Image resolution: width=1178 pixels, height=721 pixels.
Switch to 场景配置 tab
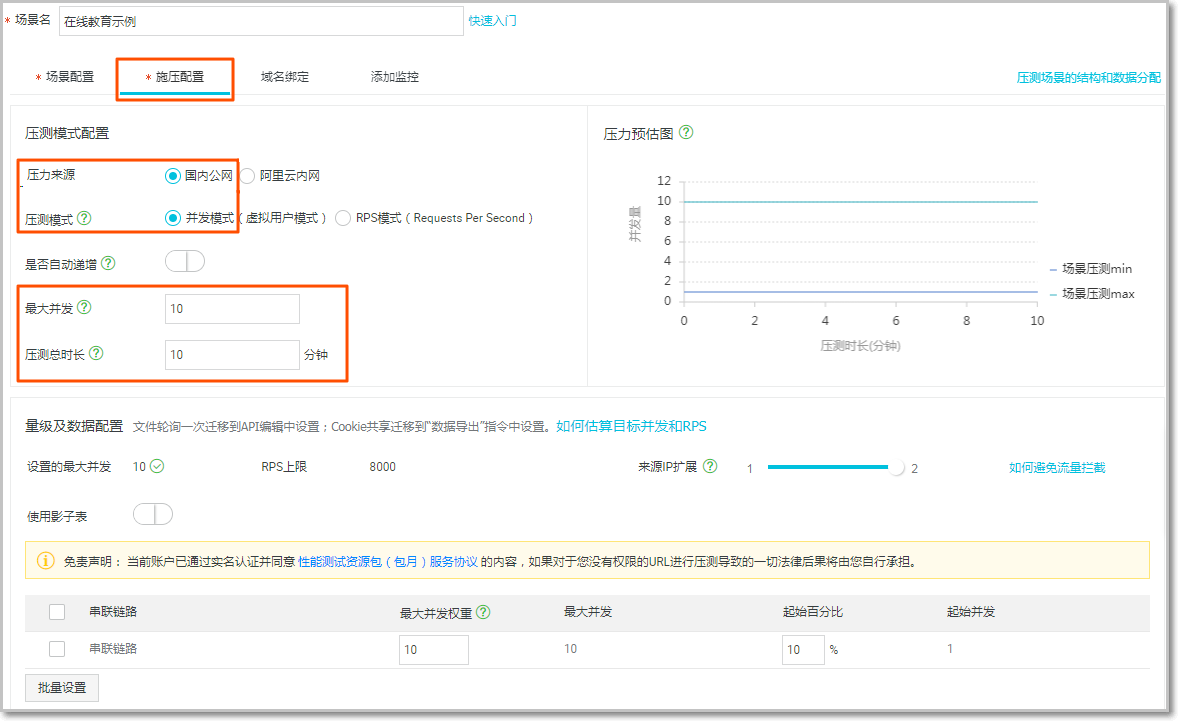tap(65, 77)
